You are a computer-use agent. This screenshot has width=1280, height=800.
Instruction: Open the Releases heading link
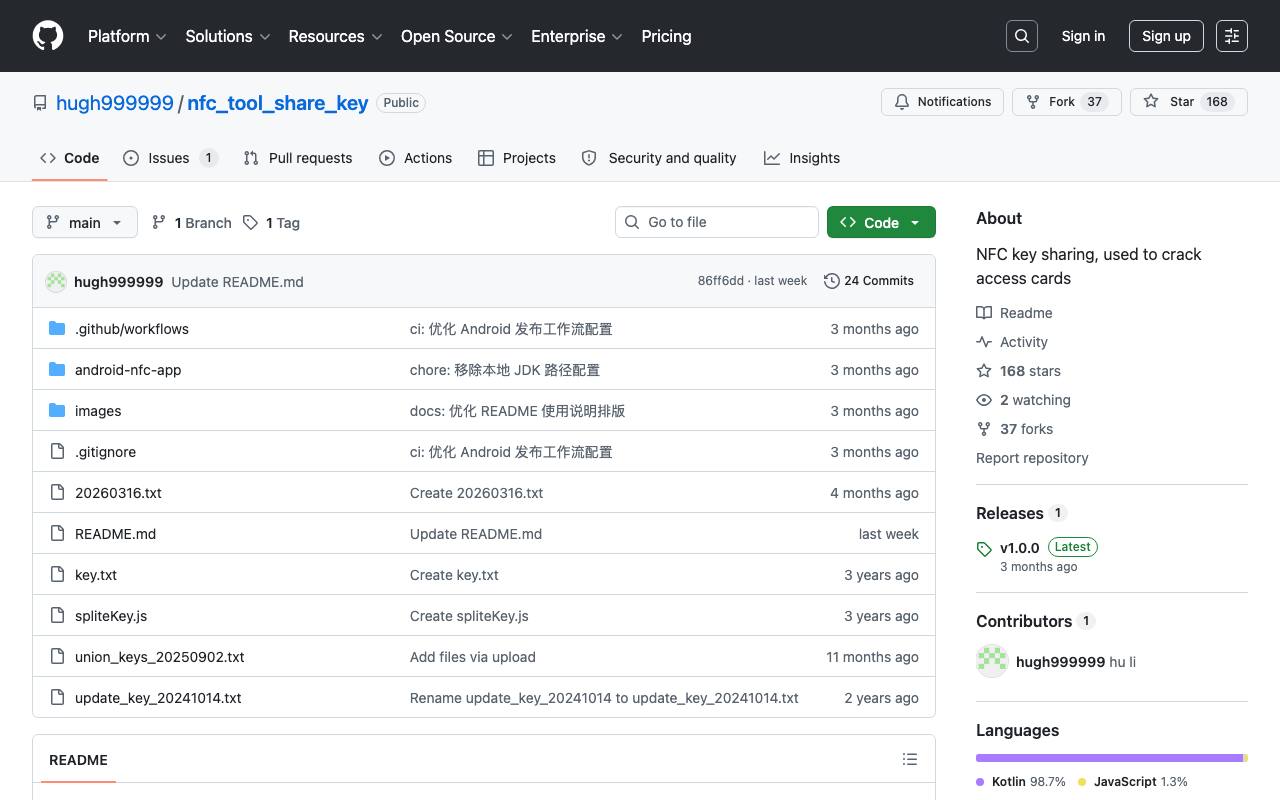1021,513
